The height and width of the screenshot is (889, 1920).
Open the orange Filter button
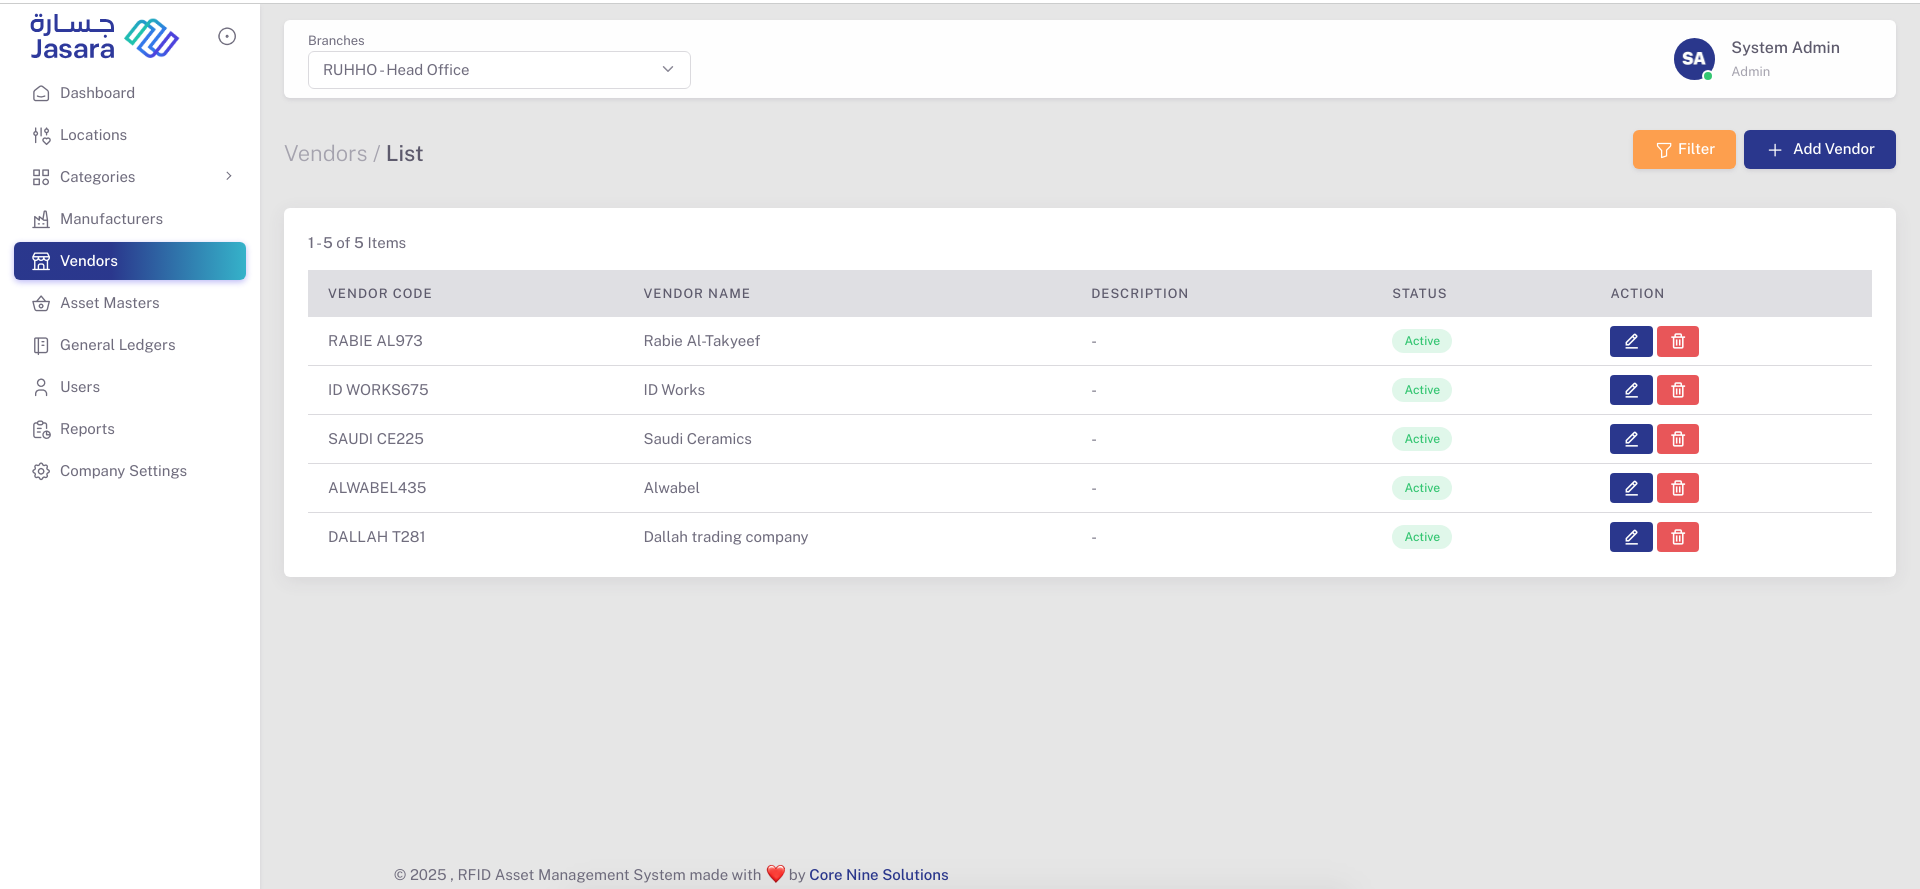tap(1684, 149)
